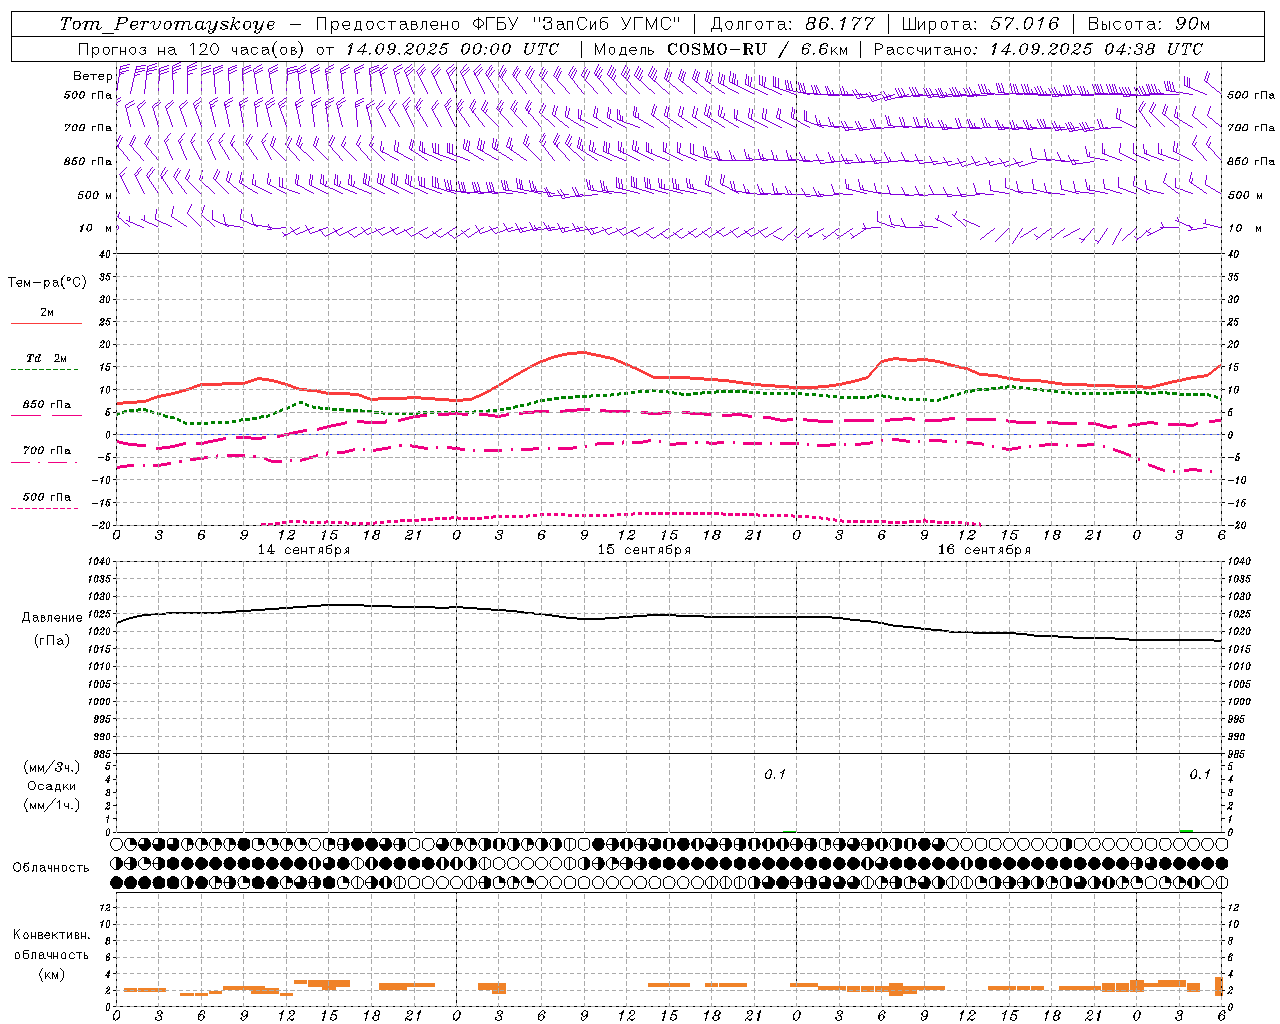Click the model name COSMO-RU / 6.6км
The width and height of the screenshot is (1280, 1024).
pyautogui.click(x=757, y=49)
